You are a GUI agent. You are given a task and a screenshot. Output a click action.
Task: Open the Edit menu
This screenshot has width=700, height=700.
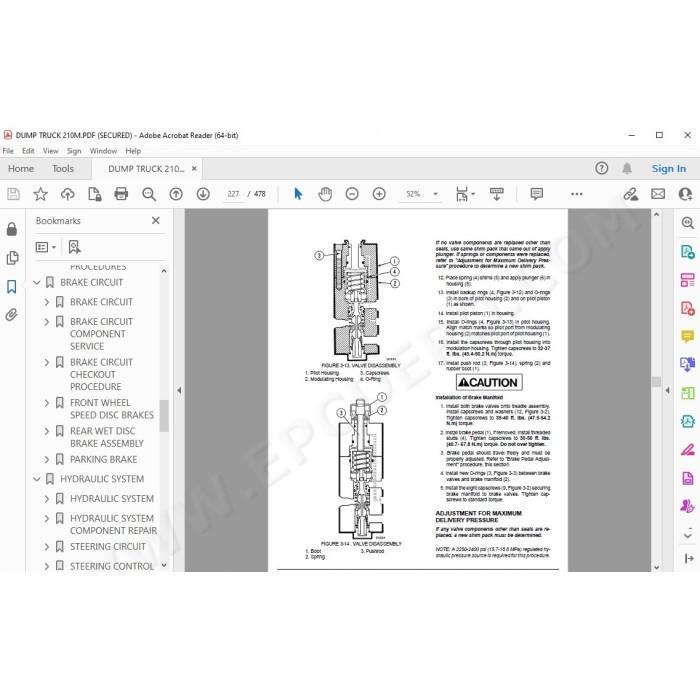[28, 151]
